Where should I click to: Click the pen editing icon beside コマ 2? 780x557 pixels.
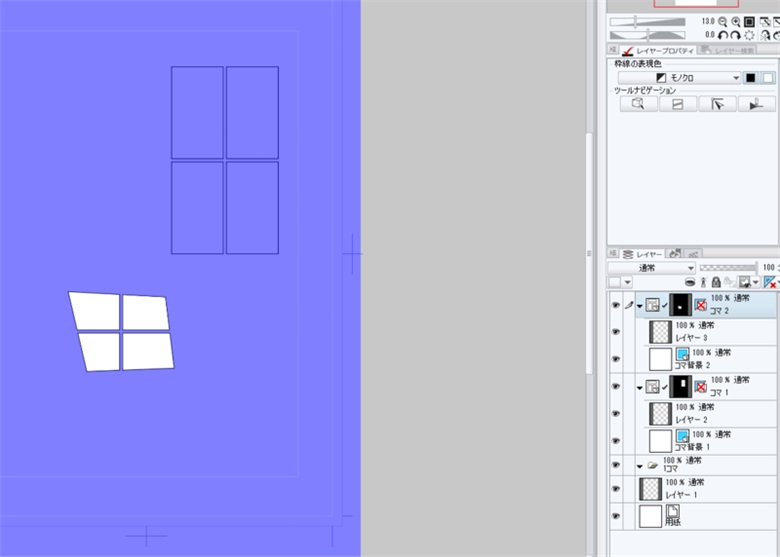[629, 305]
